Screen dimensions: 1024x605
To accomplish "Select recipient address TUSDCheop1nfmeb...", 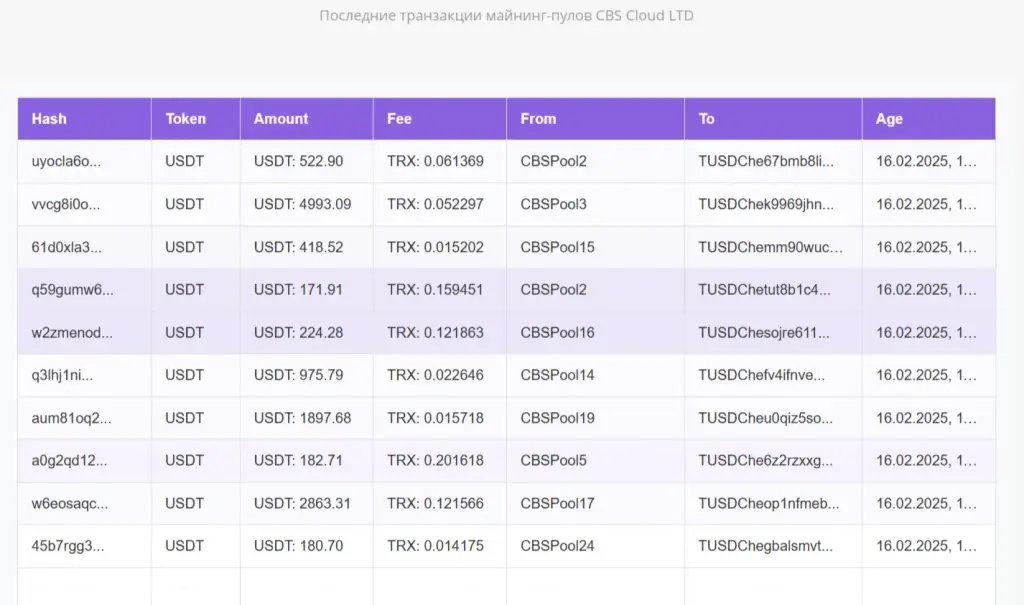I will point(769,504).
